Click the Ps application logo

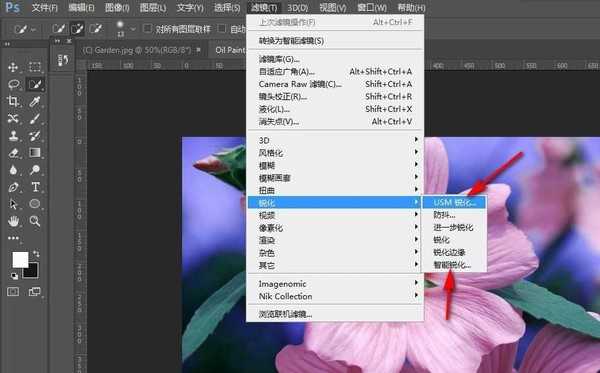pyautogui.click(x=13, y=7)
